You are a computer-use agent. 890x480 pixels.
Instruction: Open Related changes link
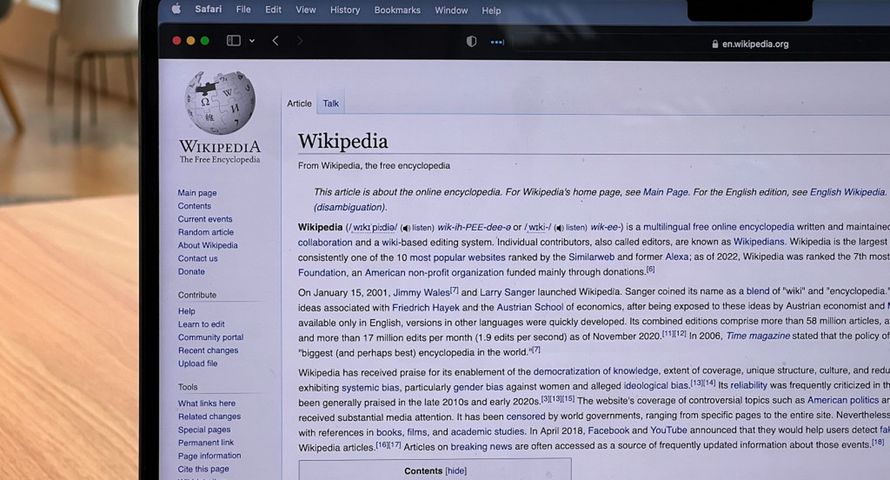pos(209,416)
